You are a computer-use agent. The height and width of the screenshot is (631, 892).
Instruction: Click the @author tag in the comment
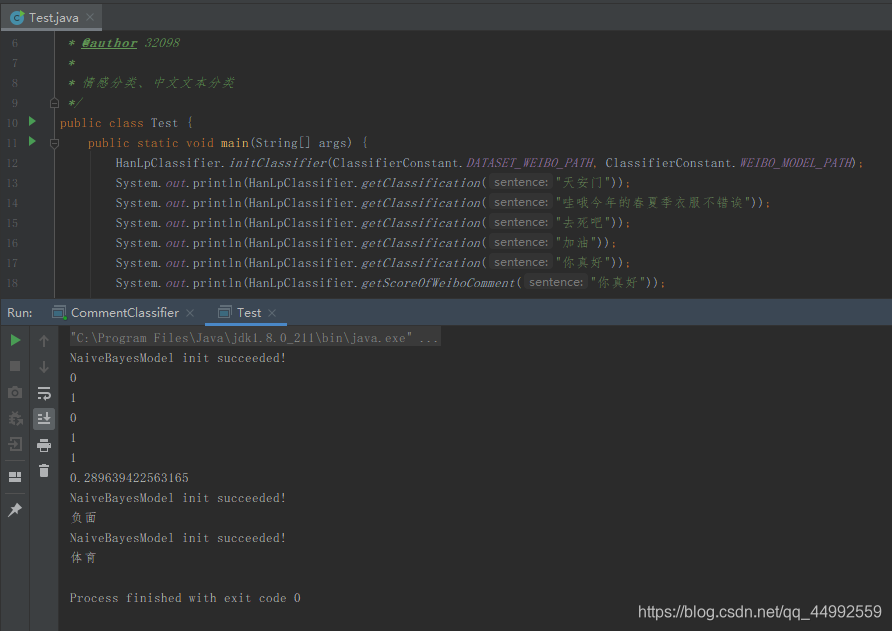click(109, 43)
